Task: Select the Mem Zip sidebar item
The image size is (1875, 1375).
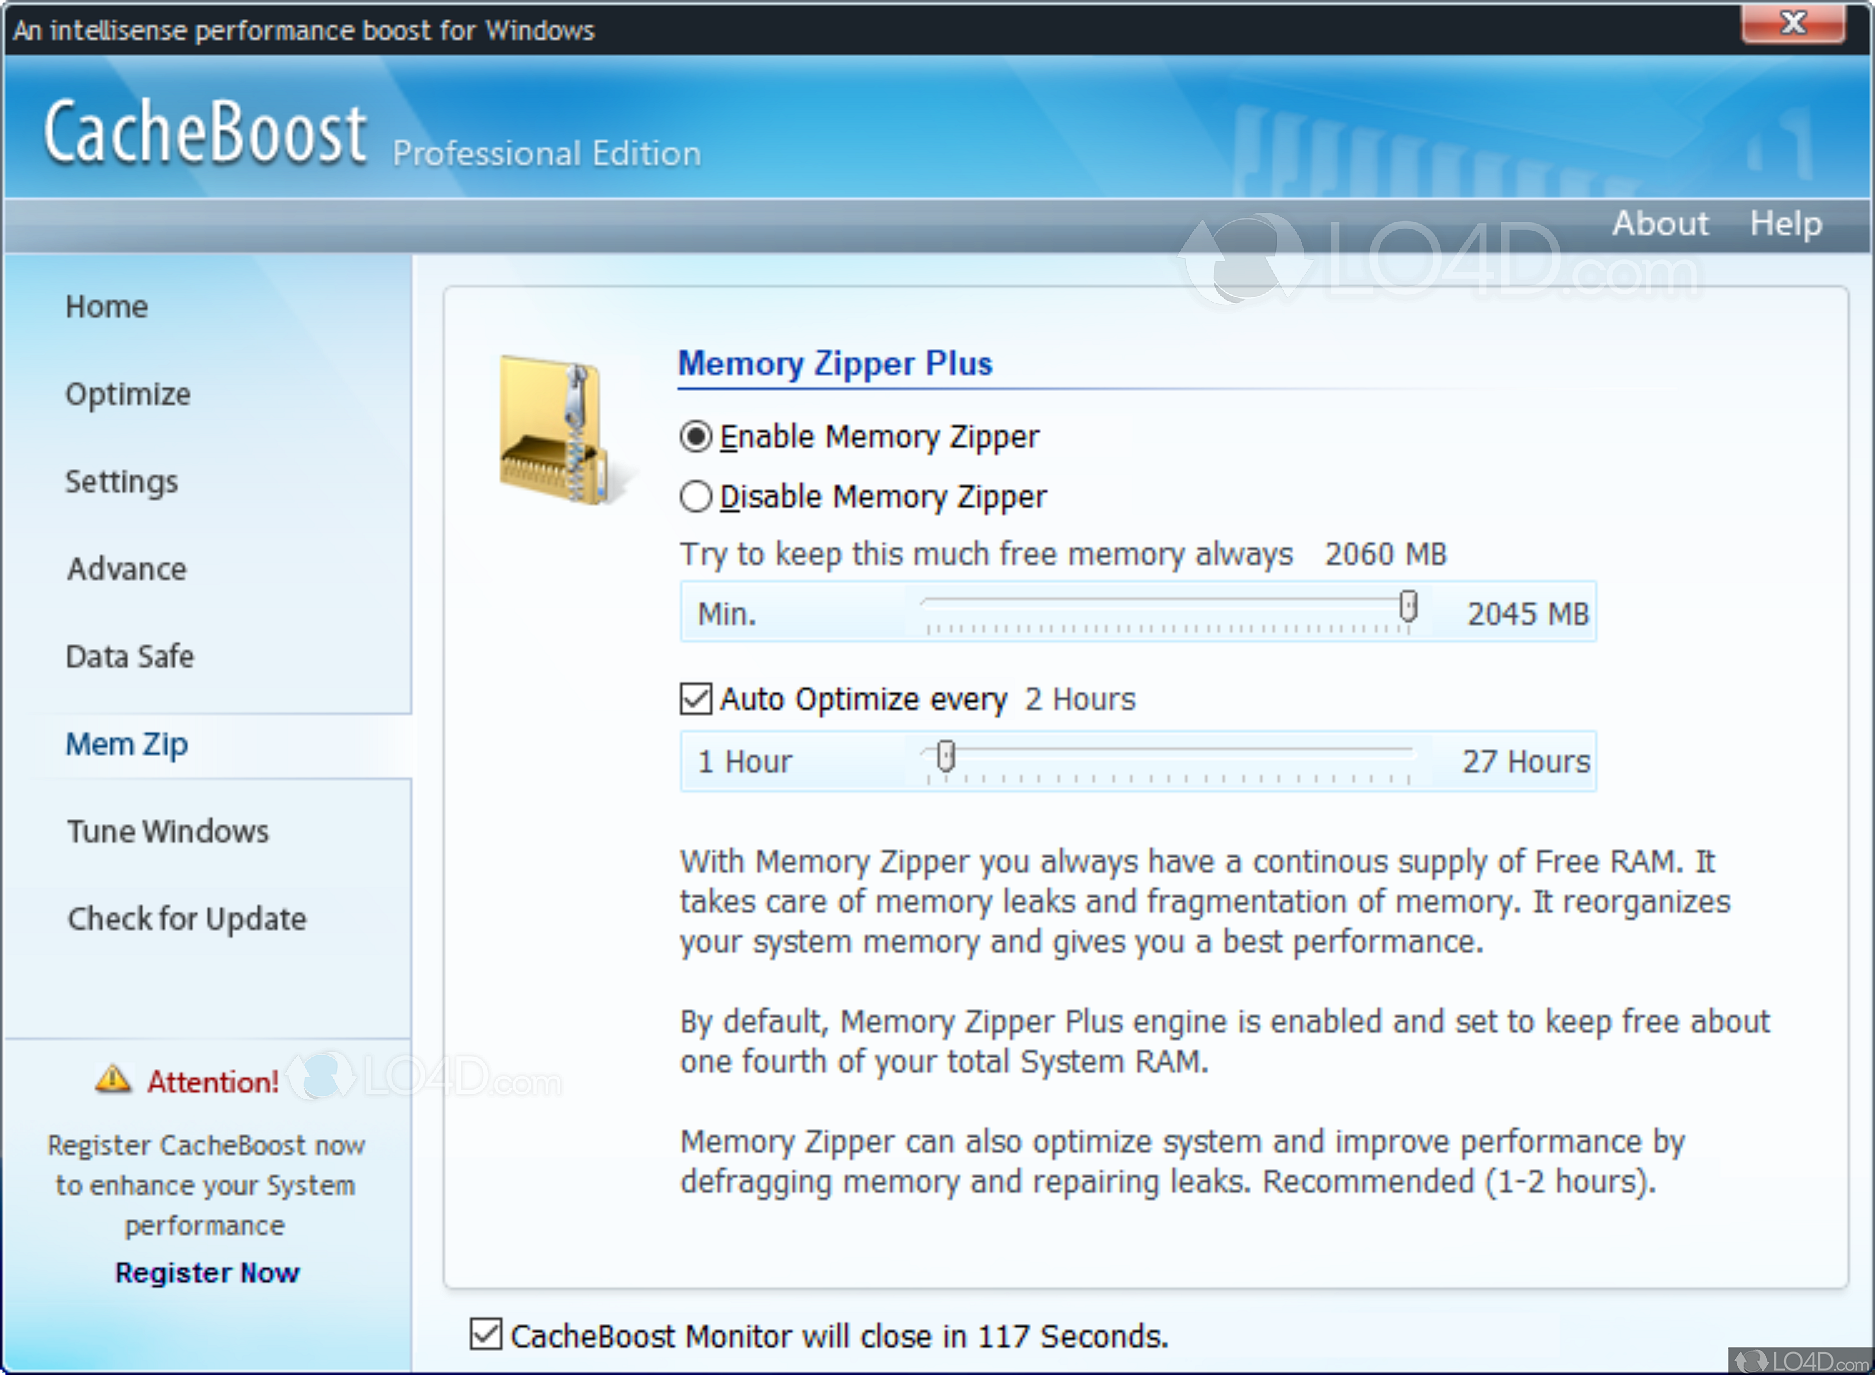Action: 127,744
